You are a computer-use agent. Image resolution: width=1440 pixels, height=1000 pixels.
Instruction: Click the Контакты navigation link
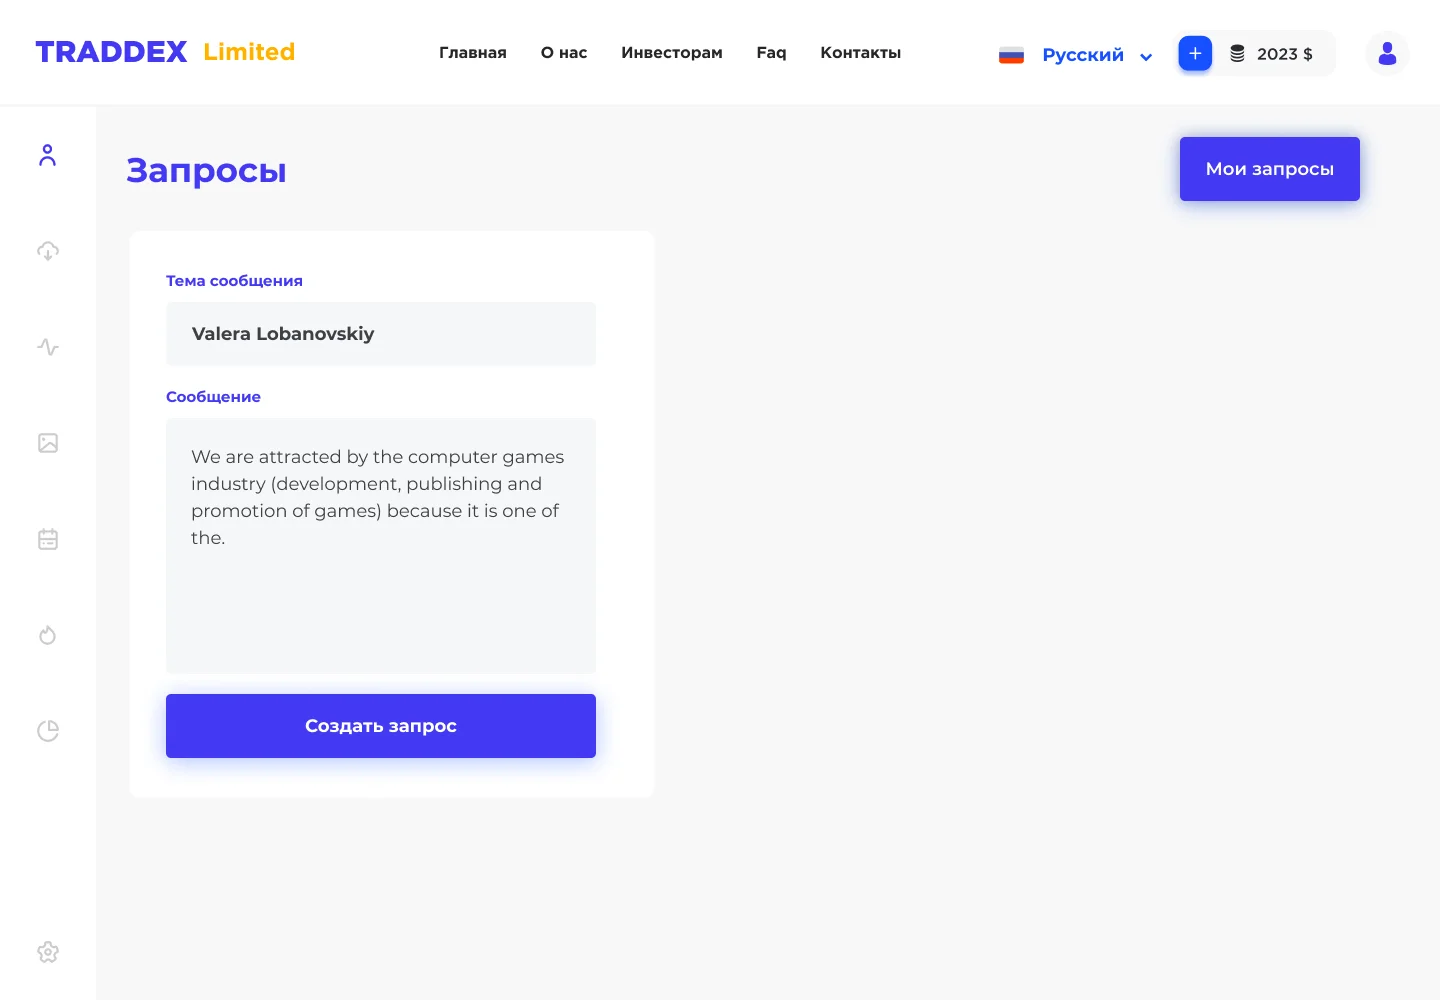(861, 53)
